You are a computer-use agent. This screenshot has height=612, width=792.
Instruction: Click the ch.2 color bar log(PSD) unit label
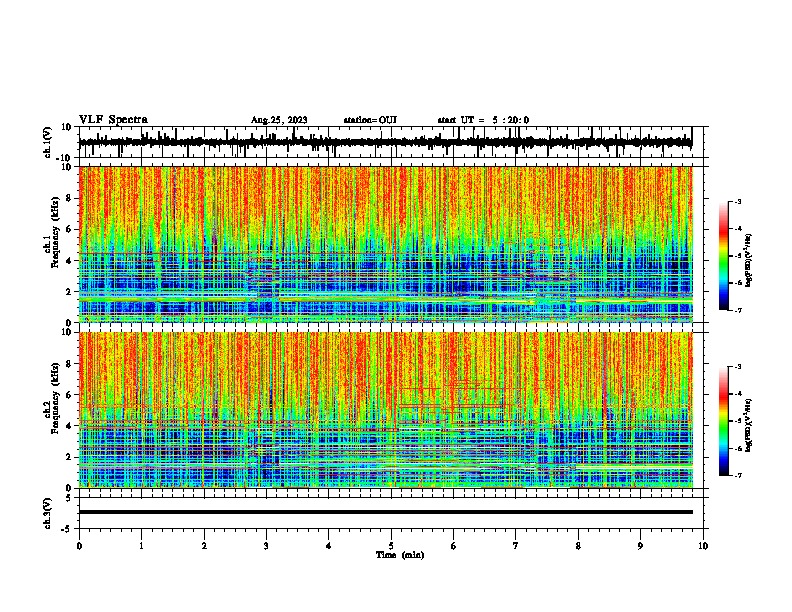[x=749, y=425]
